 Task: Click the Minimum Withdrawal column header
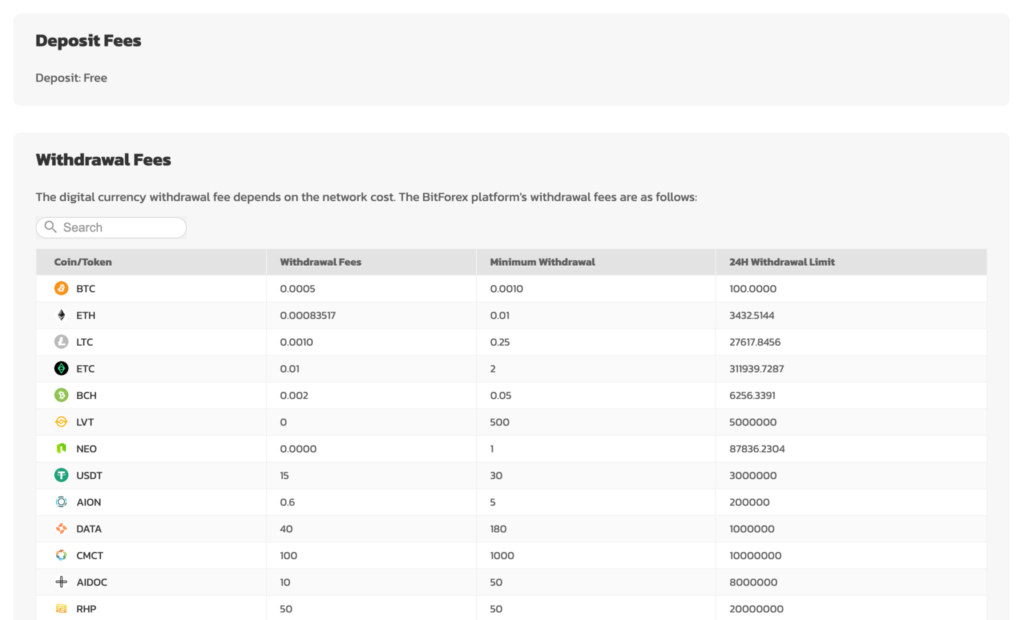click(542, 262)
